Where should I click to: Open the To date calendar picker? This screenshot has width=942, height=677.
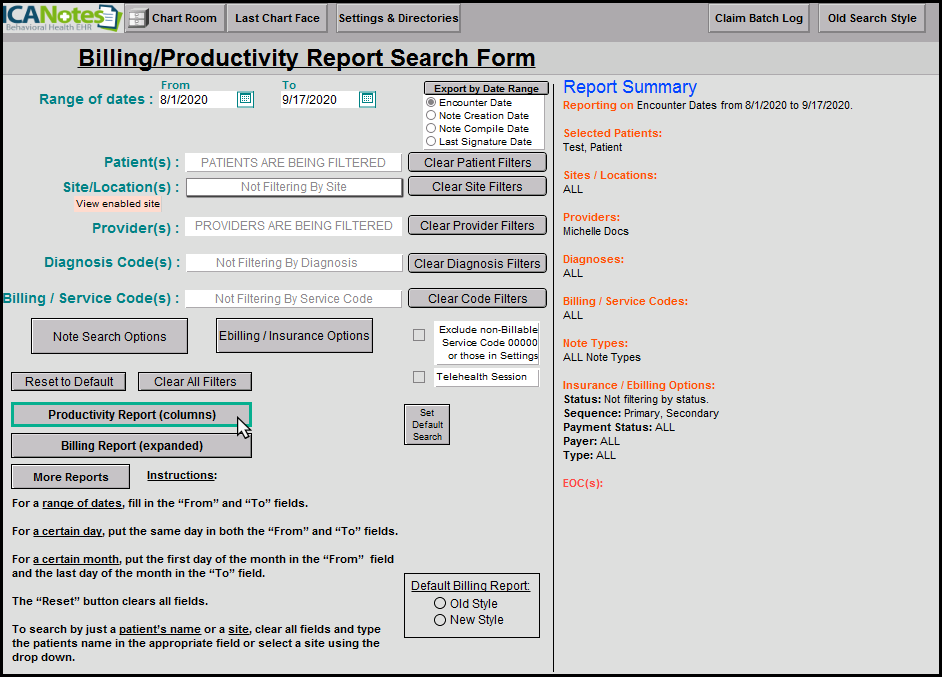point(367,99)
